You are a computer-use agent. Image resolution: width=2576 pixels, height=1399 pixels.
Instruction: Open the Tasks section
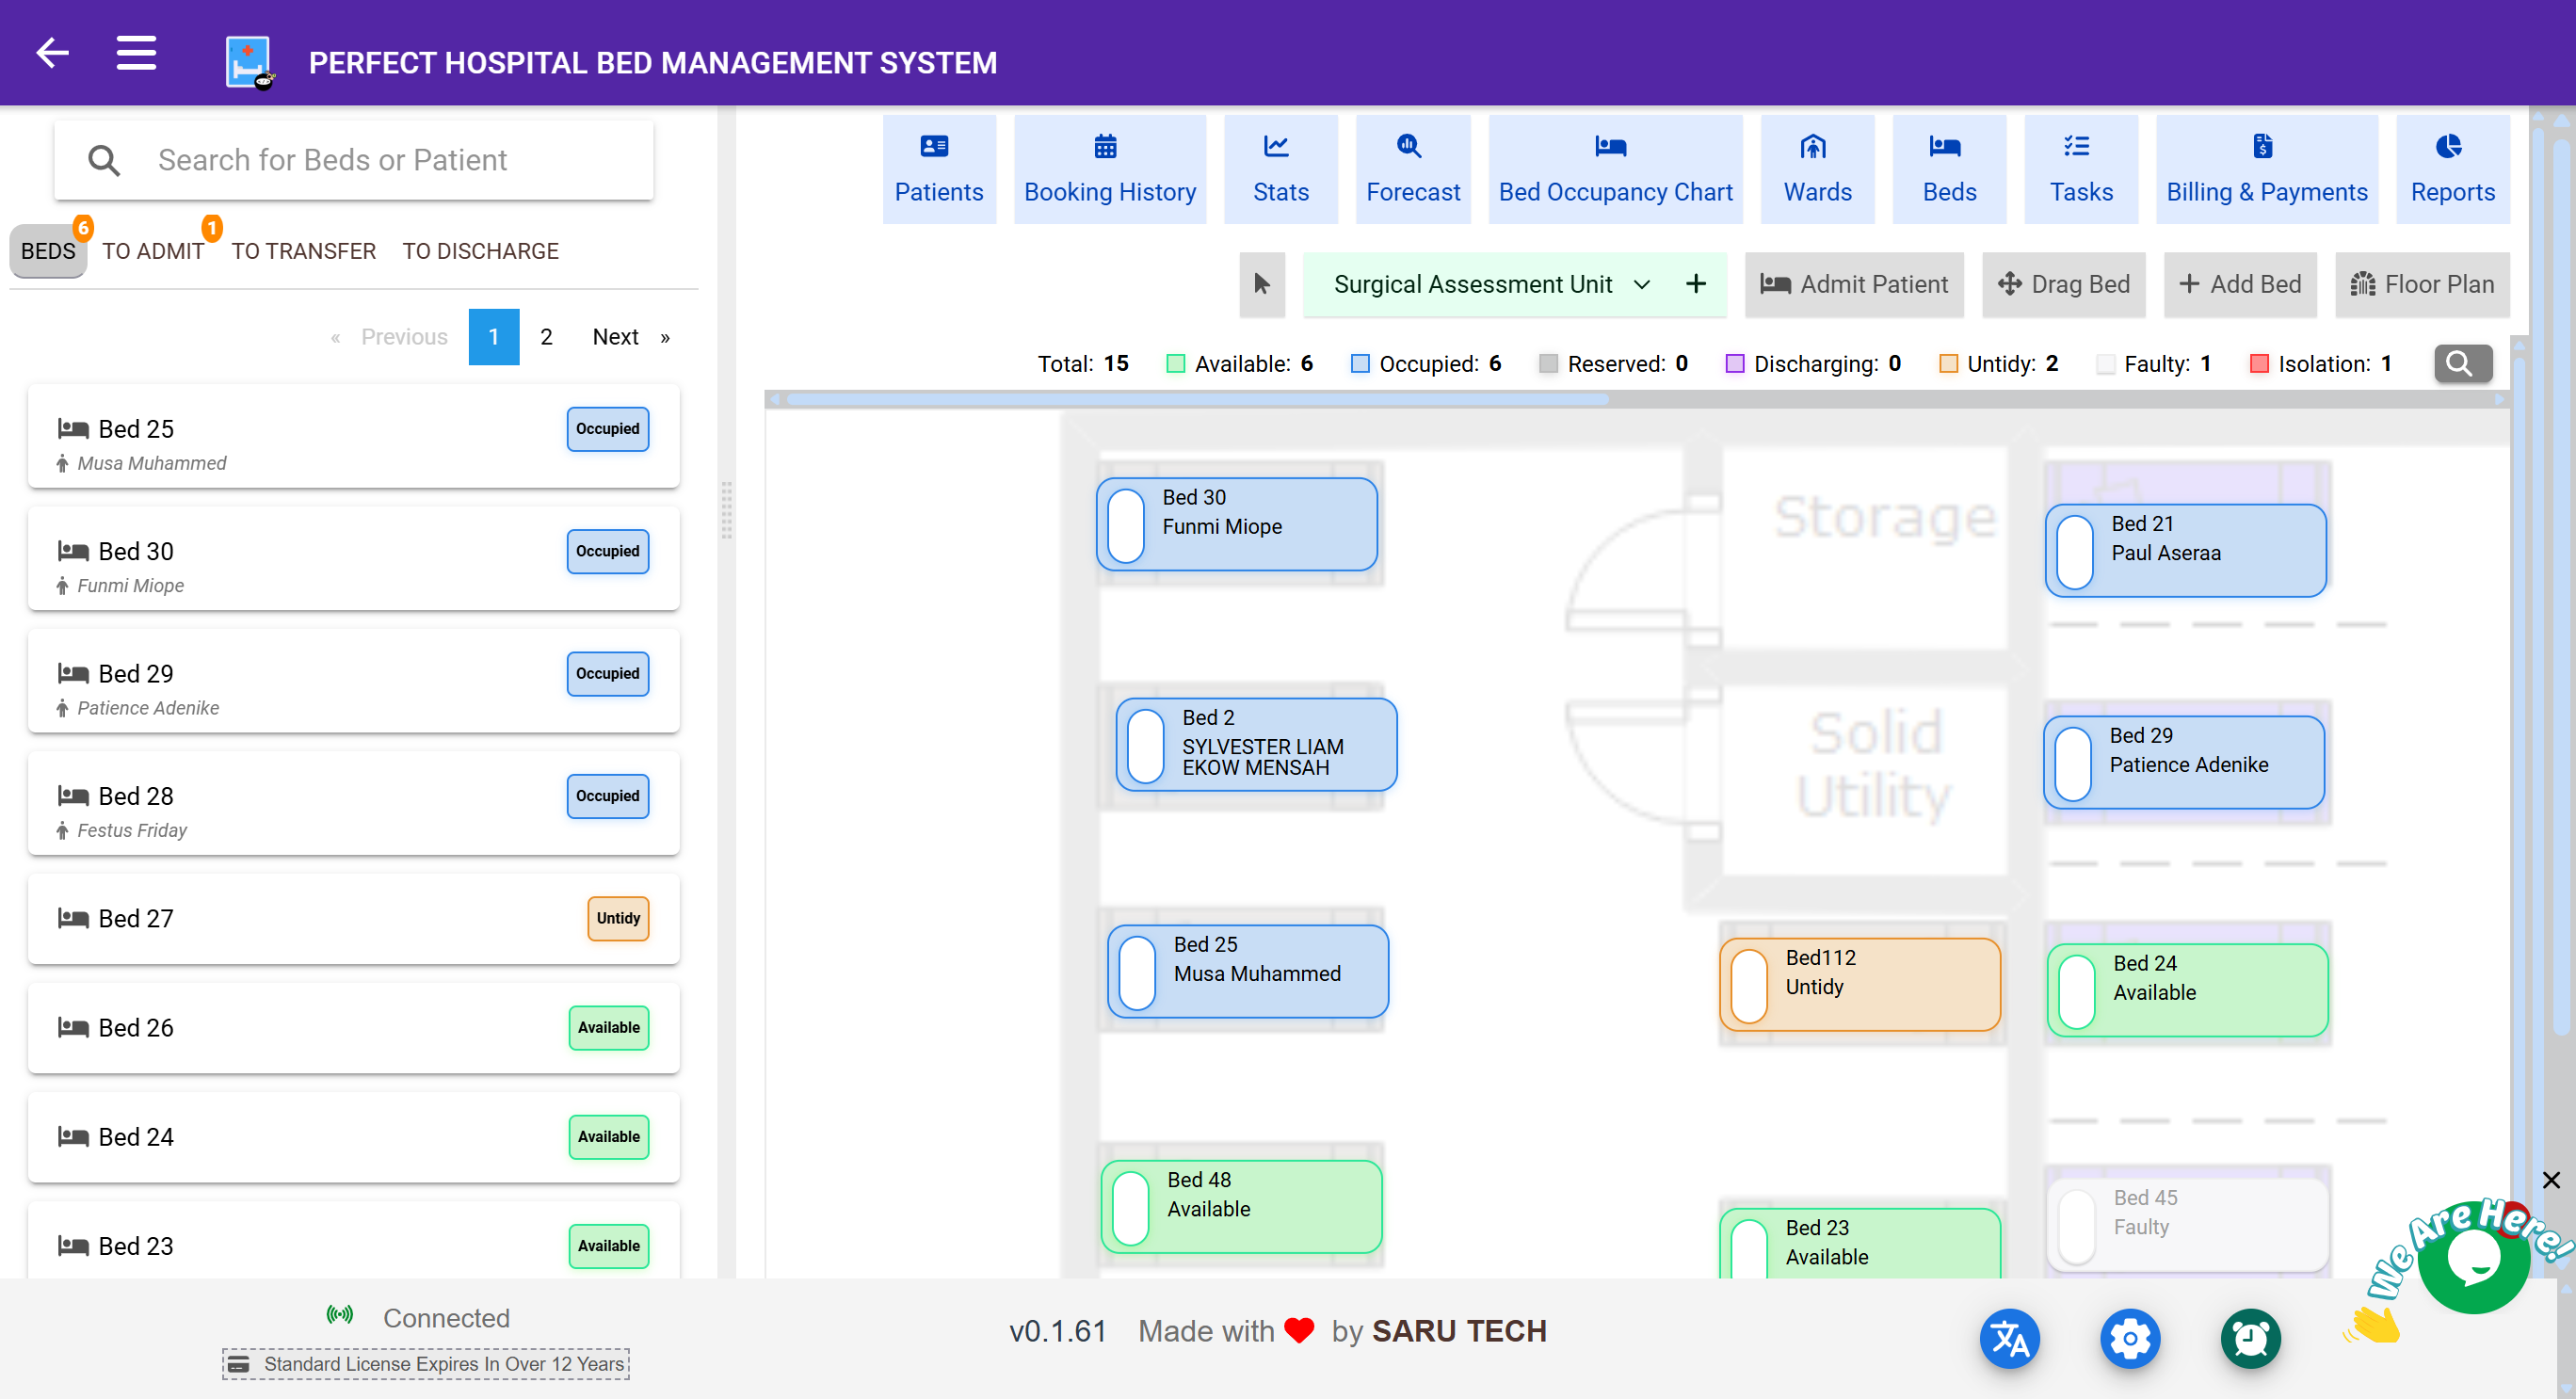pos(2080,169)
